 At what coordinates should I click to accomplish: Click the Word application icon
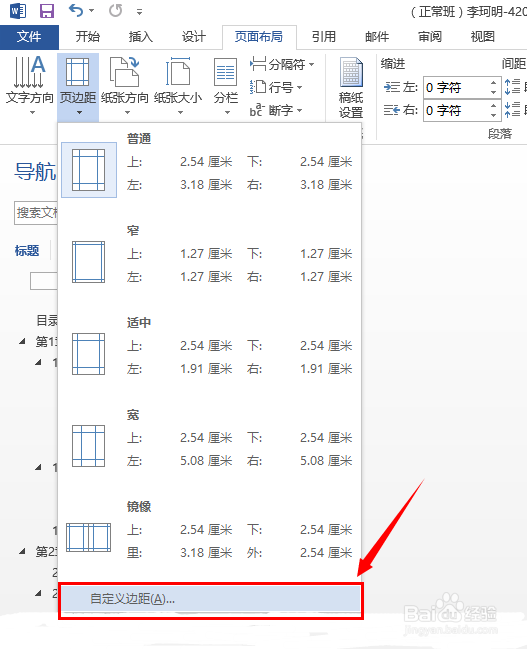[18, 11]
